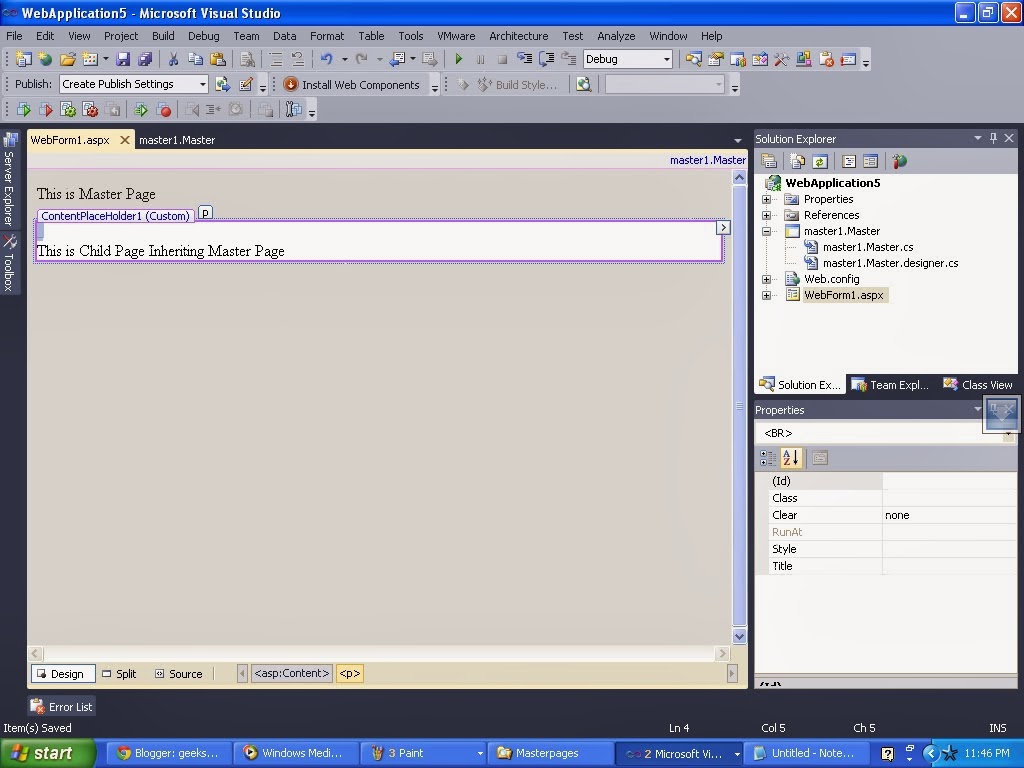
Task: Click Browser preview icon beside Build Style
Action: [x=584, y=84]
